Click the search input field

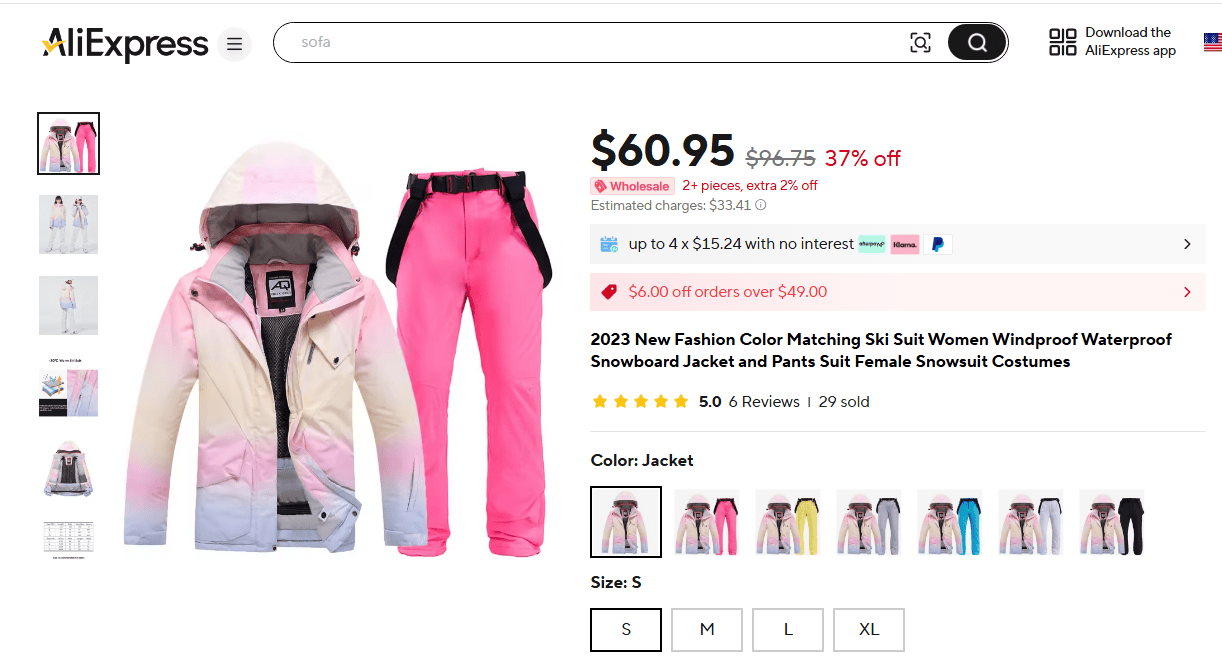pos(600,42)
